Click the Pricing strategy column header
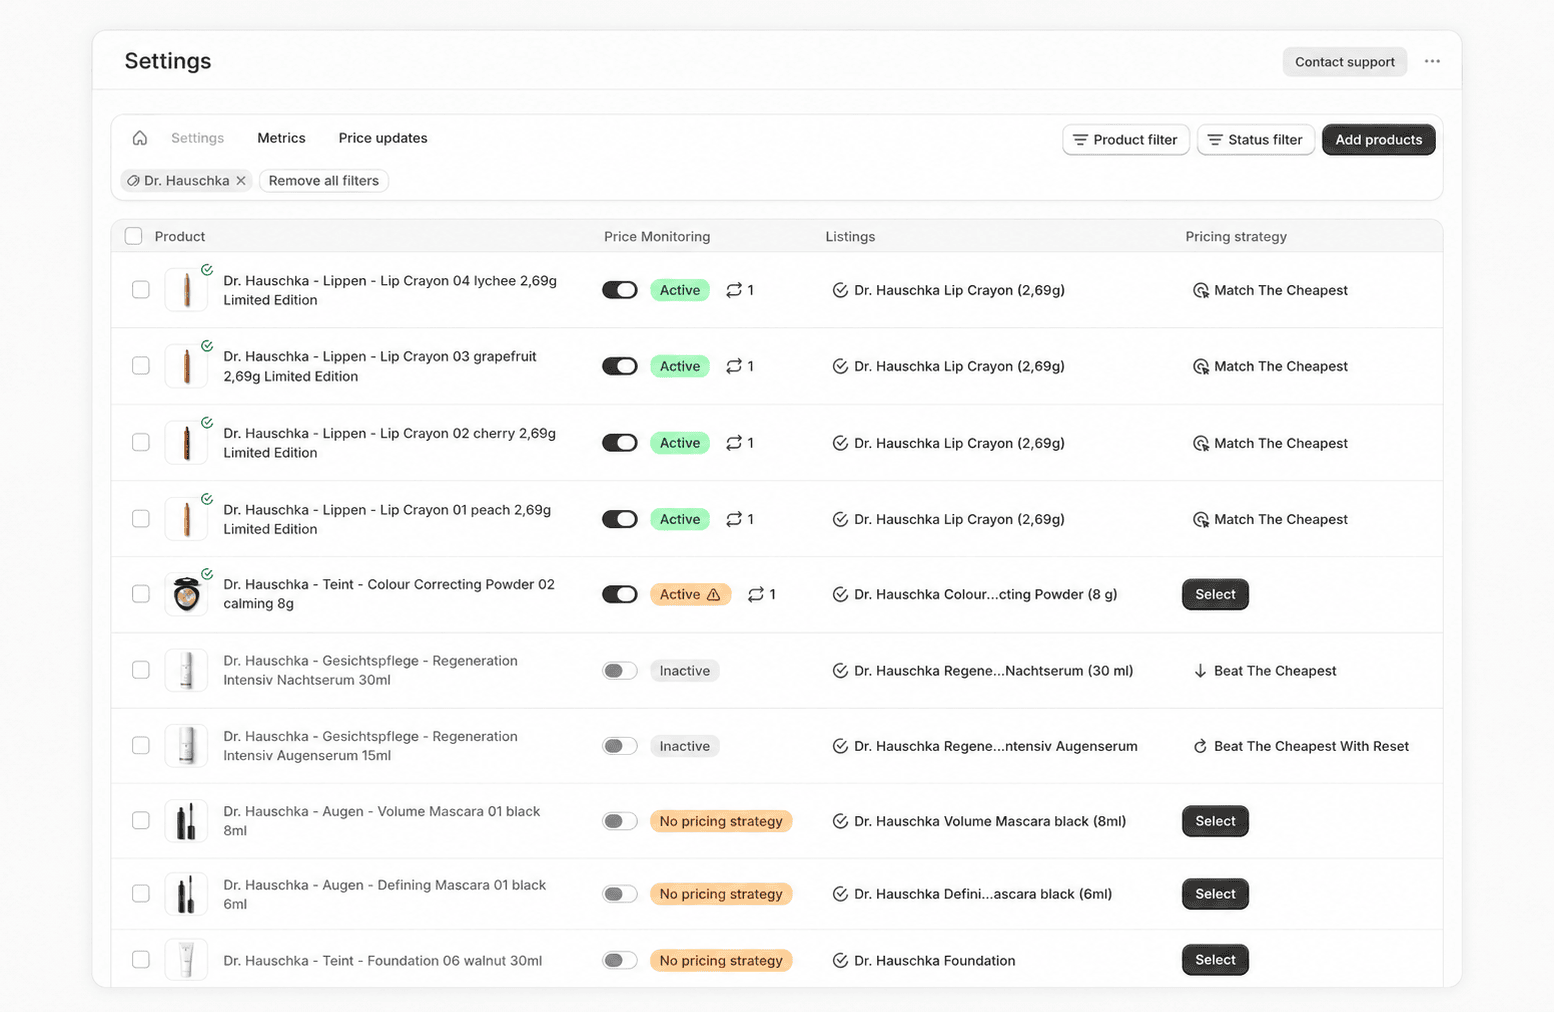Viewport: 1554px width, 1012px height. 1236,237
